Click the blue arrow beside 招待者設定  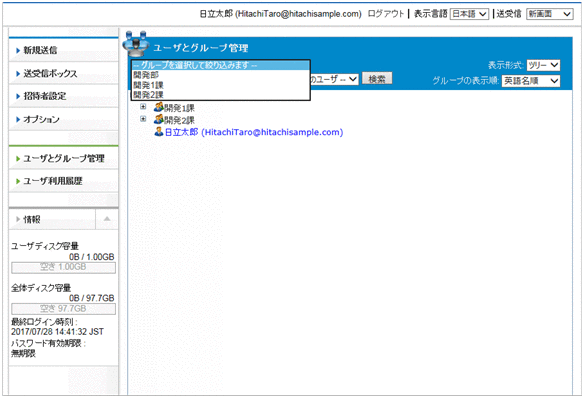(x=18, y=96)
